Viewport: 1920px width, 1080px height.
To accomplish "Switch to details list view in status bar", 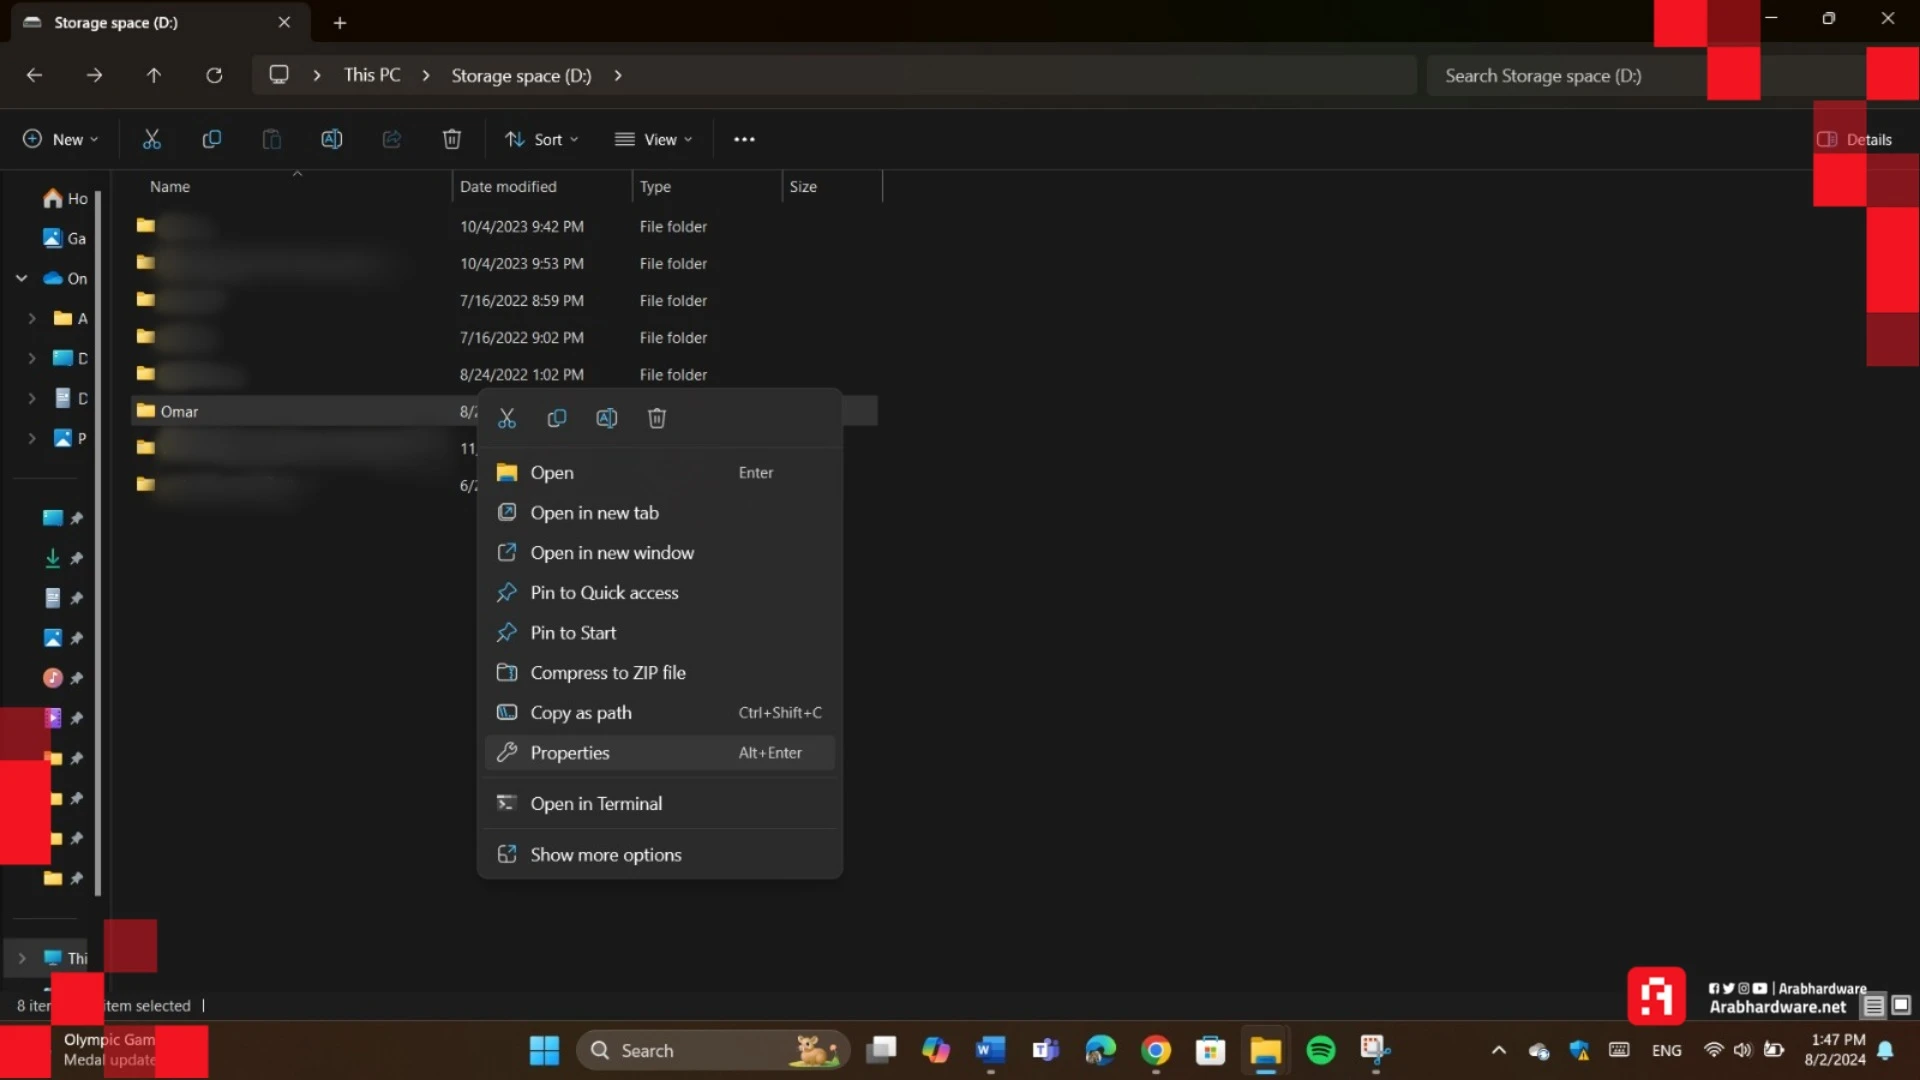I will click(1874, 1005).
